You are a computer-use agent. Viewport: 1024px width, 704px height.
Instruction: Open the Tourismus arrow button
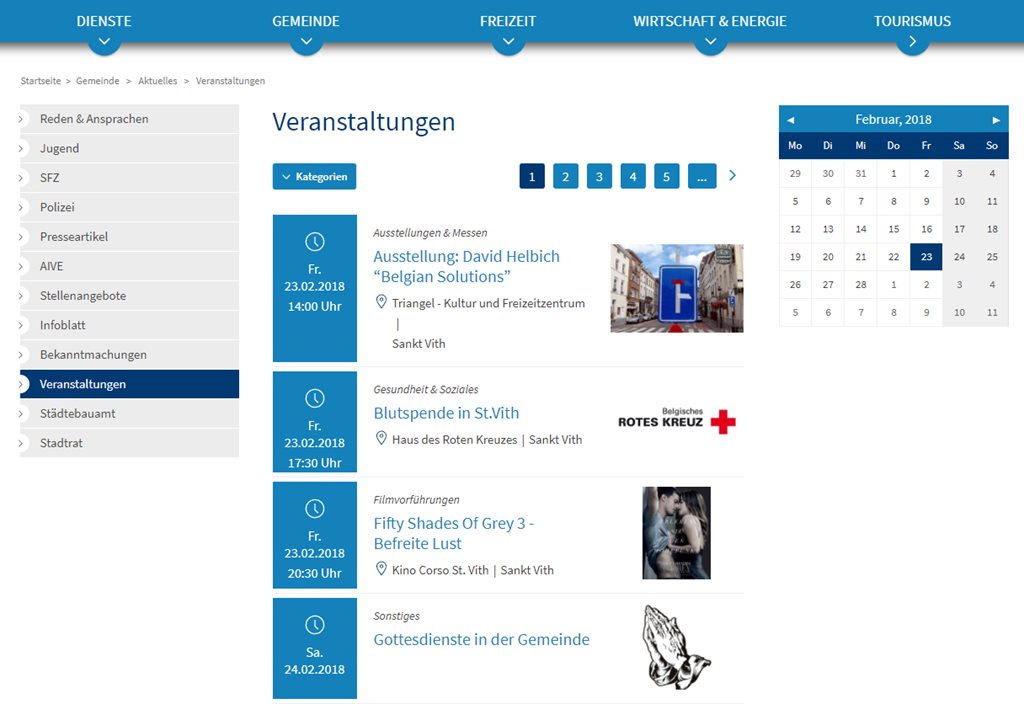click(912, 42)
